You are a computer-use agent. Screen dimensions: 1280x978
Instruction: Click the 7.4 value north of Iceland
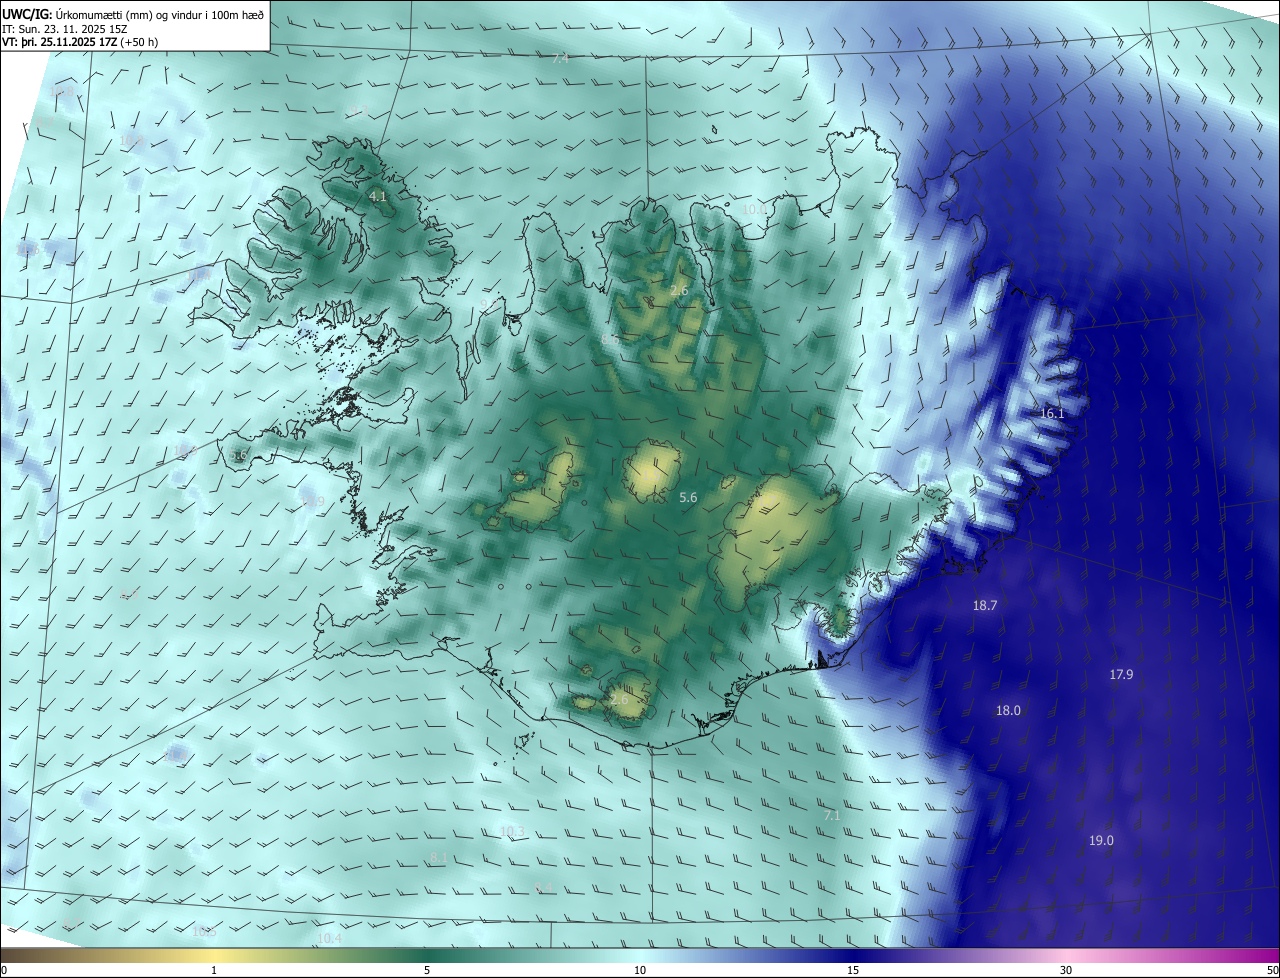click(560, 59)
